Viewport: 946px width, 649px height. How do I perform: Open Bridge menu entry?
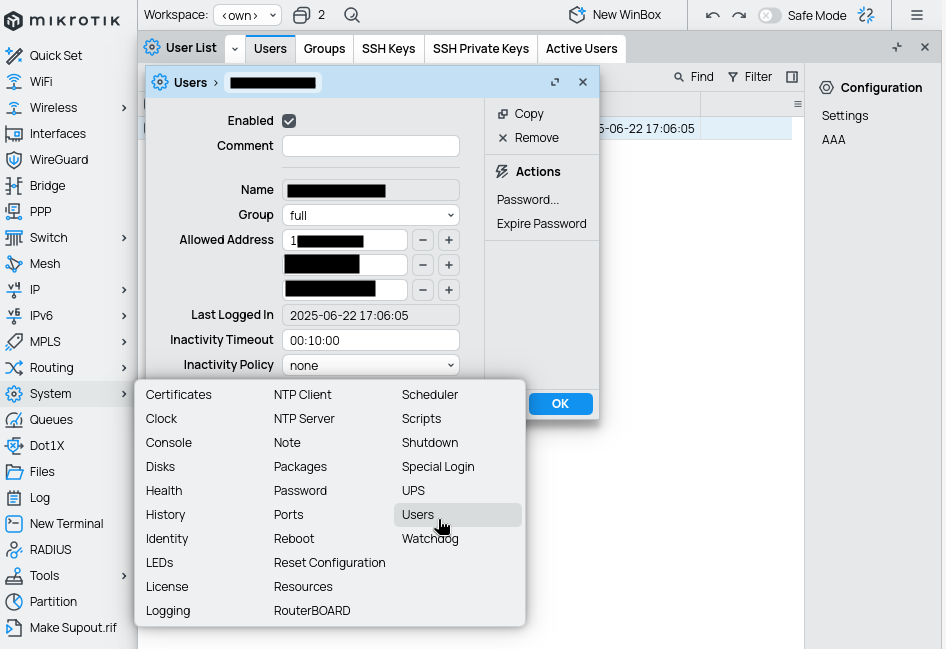47,185
